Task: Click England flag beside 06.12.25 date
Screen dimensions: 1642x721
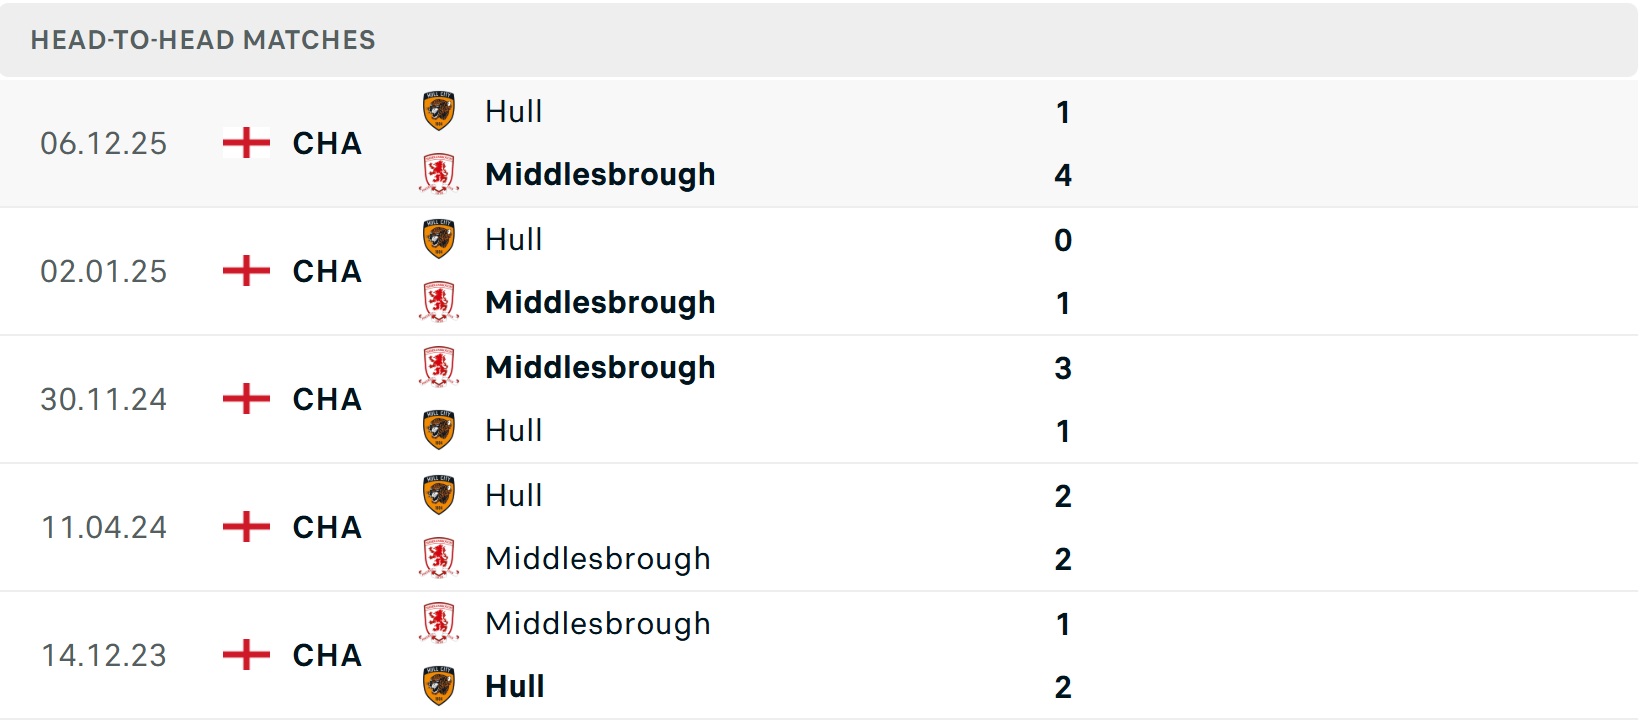Action: point(246,143)
